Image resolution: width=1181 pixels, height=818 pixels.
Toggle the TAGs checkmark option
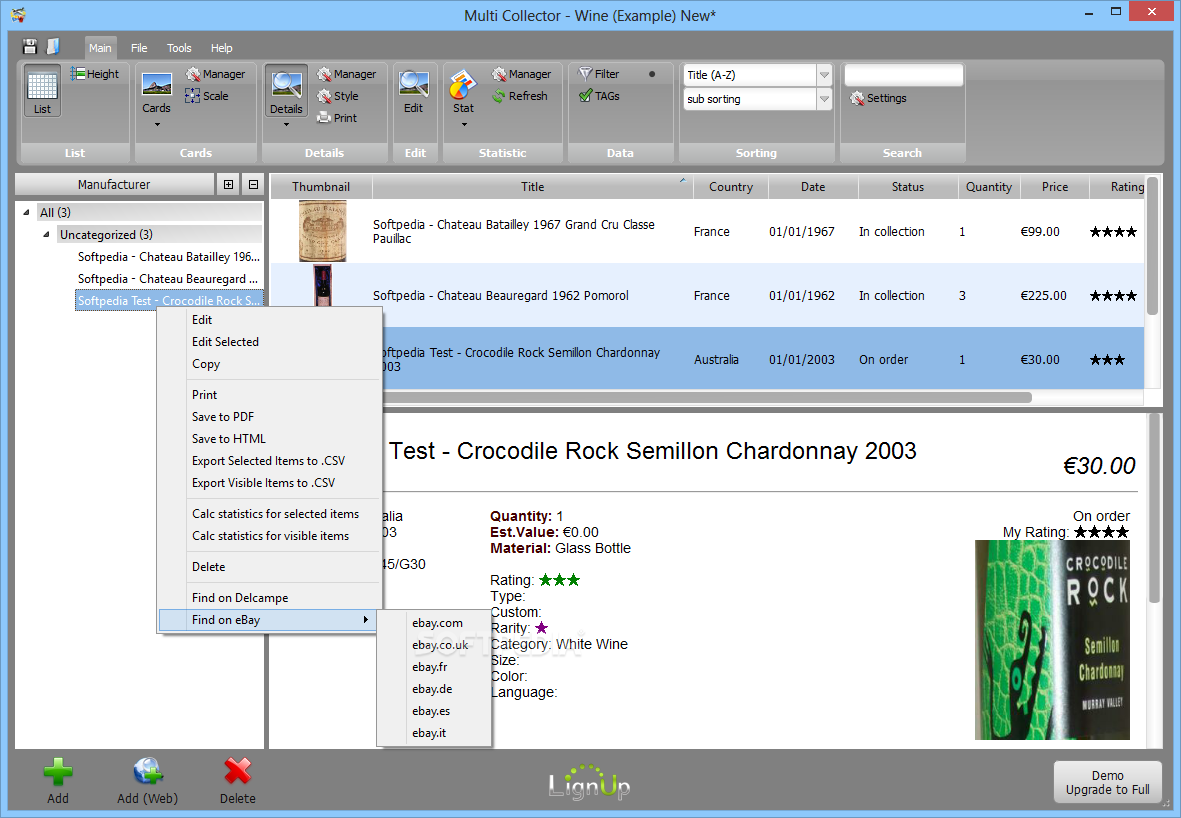[599, 96]
